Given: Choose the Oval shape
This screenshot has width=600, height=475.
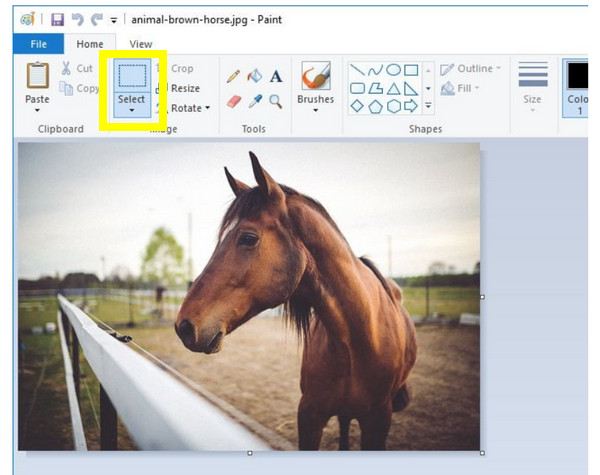Looking at the screenshot, I should pyautogui.click(x=393, y=70).
